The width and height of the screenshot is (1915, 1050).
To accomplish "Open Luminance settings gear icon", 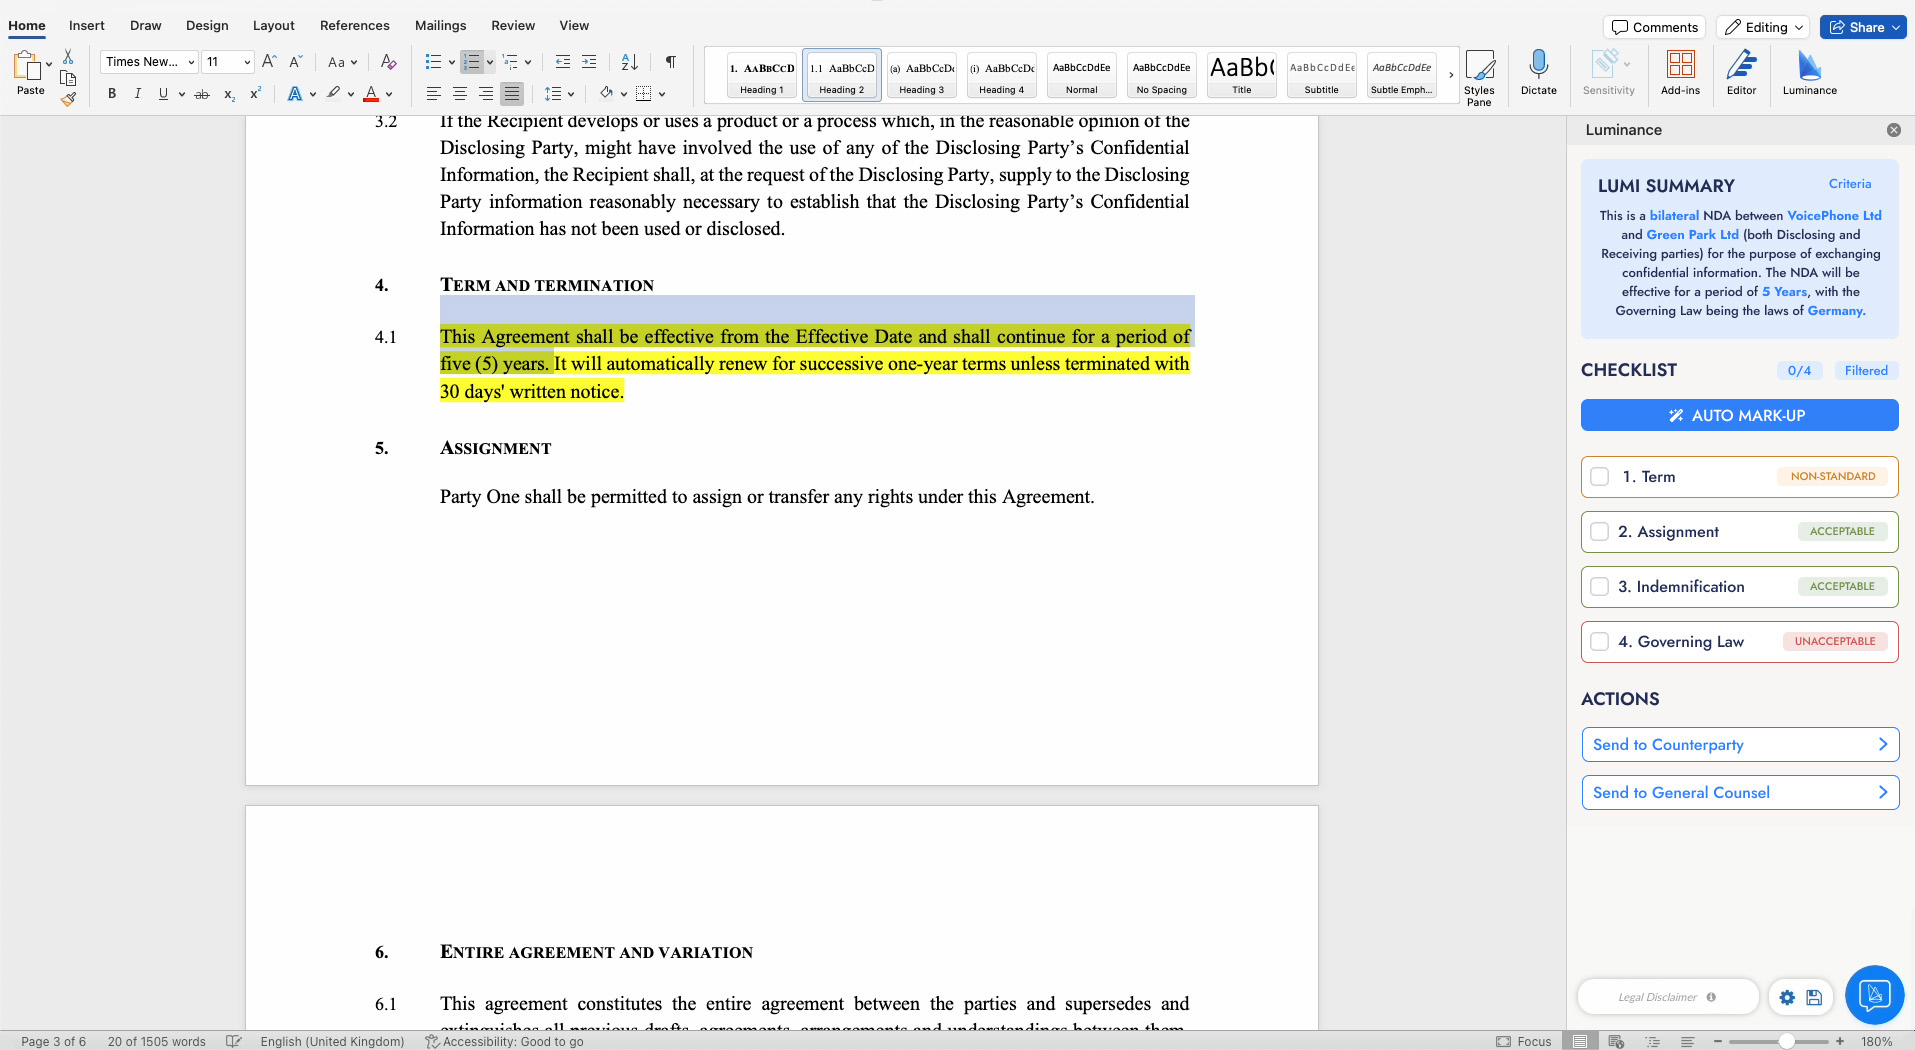I will click(1787, 997).
